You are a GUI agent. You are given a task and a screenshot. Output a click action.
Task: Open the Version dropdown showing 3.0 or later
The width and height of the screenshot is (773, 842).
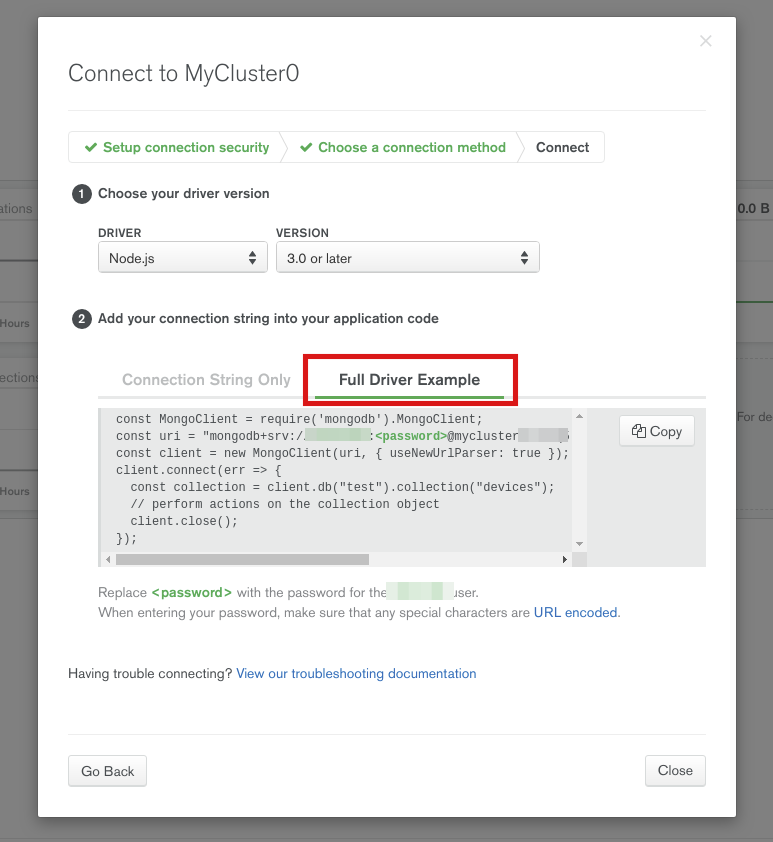tap(407, 258)
